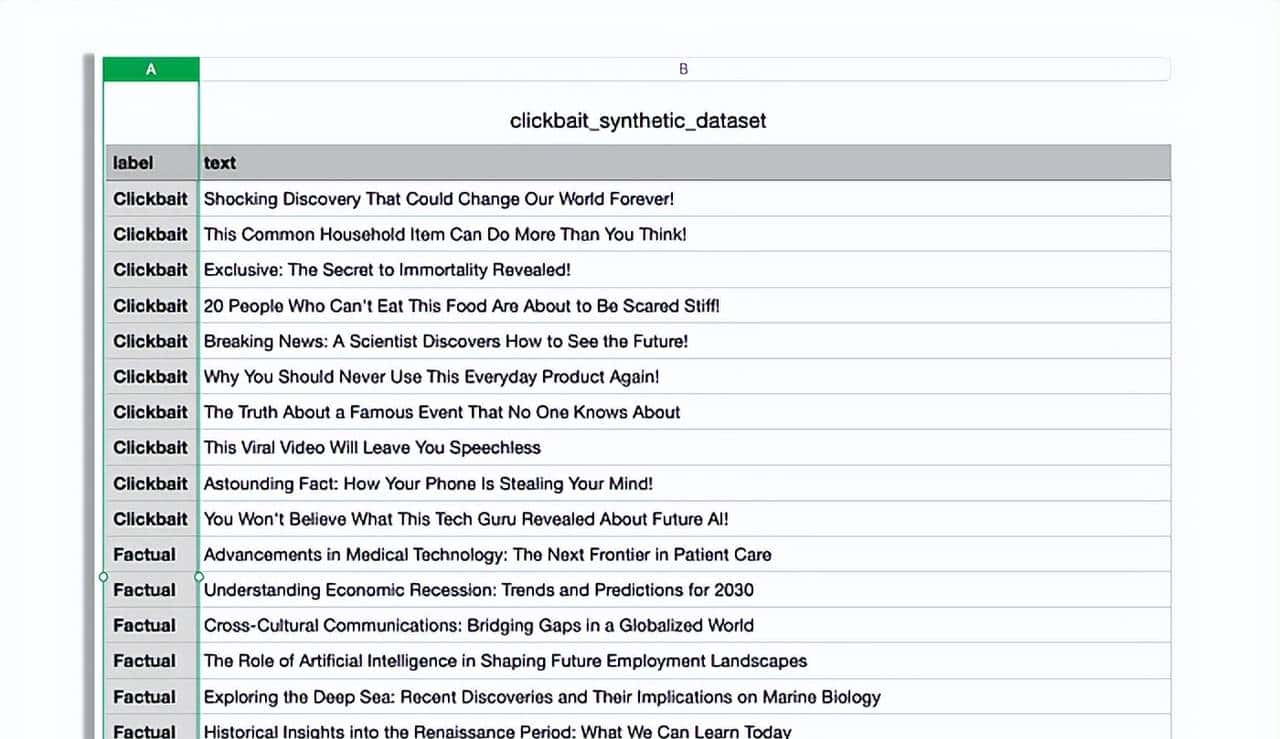Click the "Exploring the Deep Sea" cell
The height and width of the screenshot is (739, 1280).
[x=542, y=697]
